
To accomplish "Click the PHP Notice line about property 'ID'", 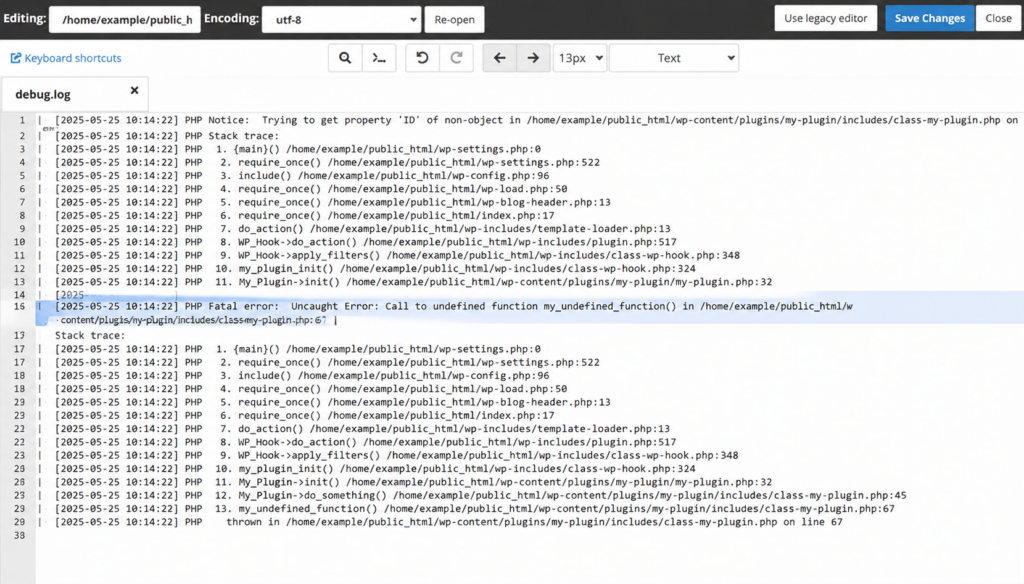I will tap(536, 120).
